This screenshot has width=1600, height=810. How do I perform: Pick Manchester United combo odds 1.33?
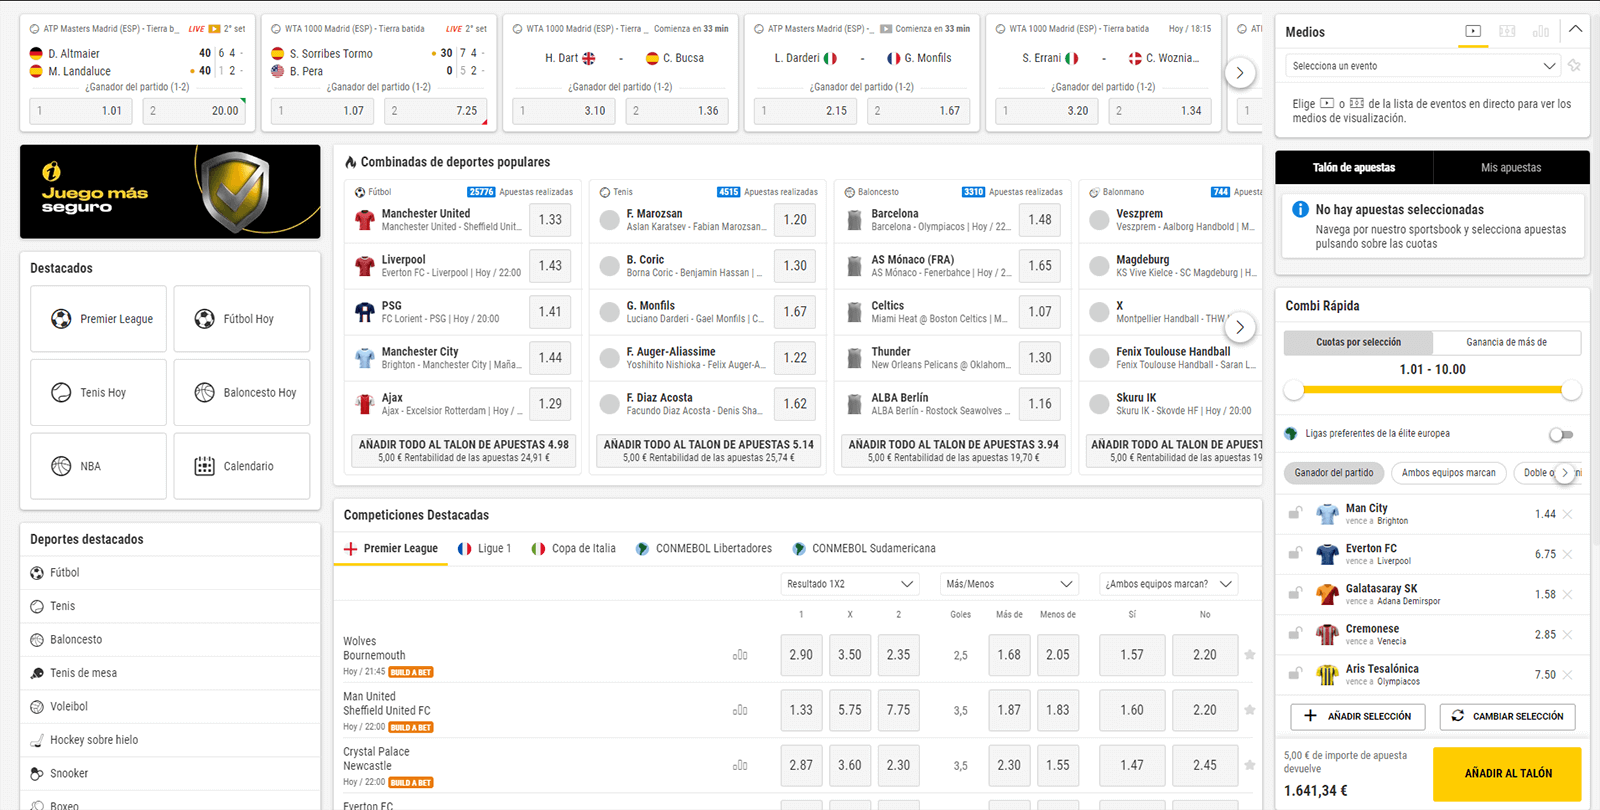(550, 220)
